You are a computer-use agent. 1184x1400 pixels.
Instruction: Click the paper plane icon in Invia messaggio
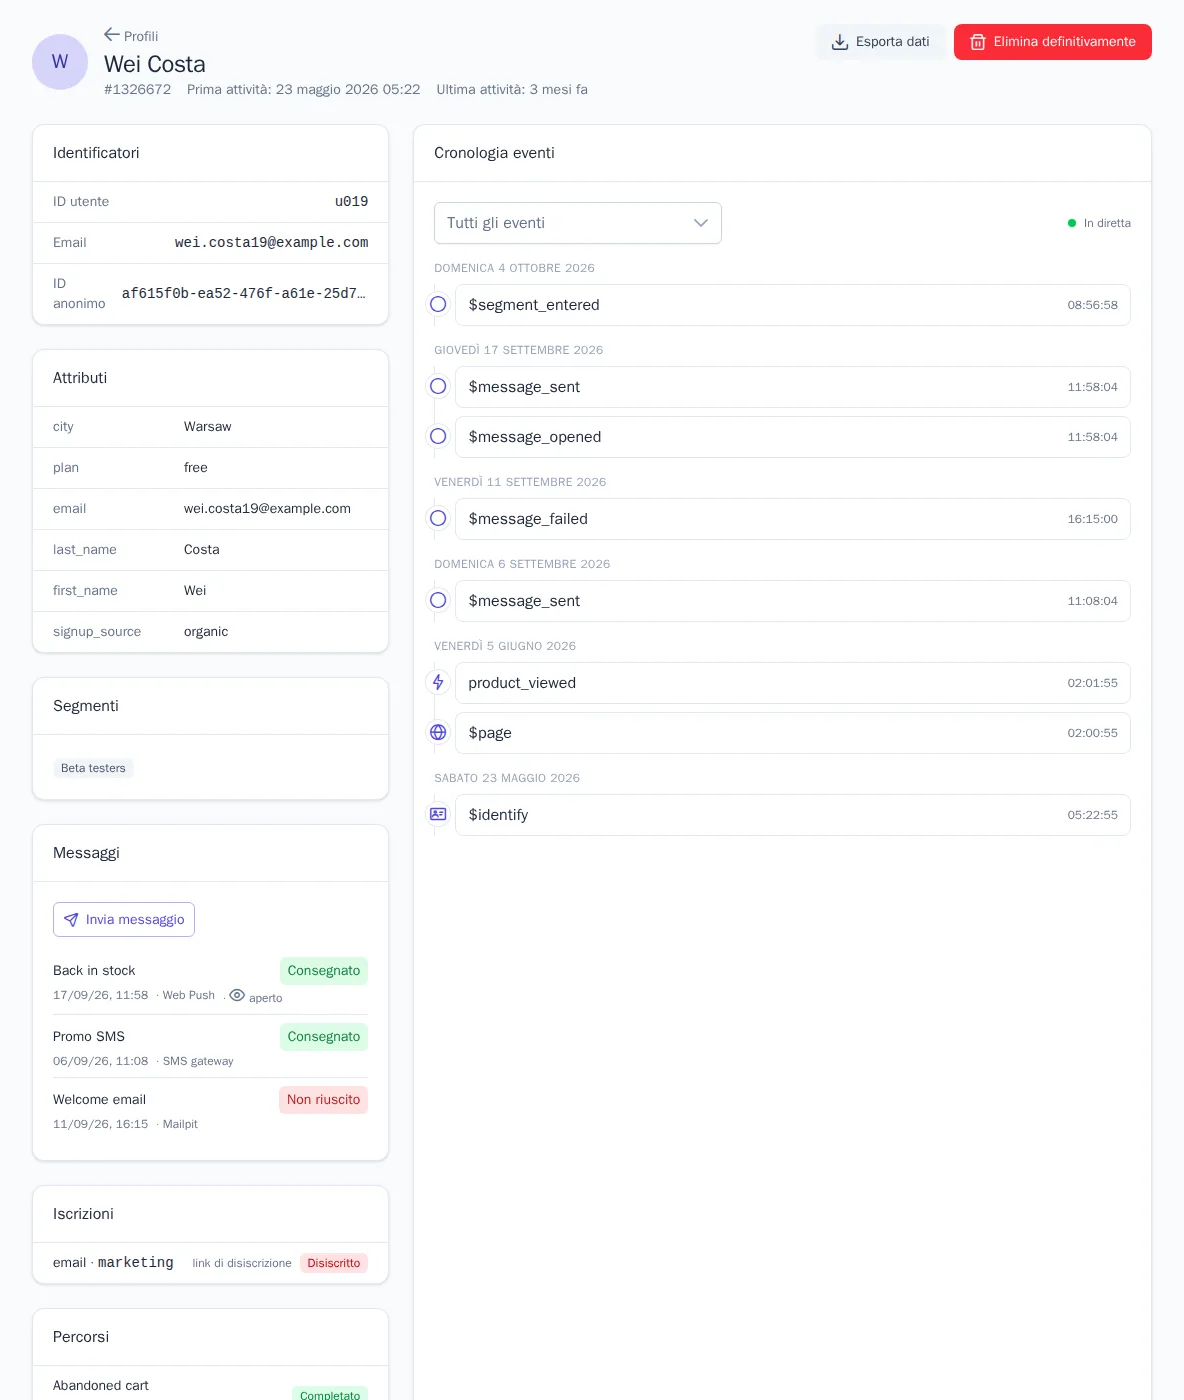point(71,920)
